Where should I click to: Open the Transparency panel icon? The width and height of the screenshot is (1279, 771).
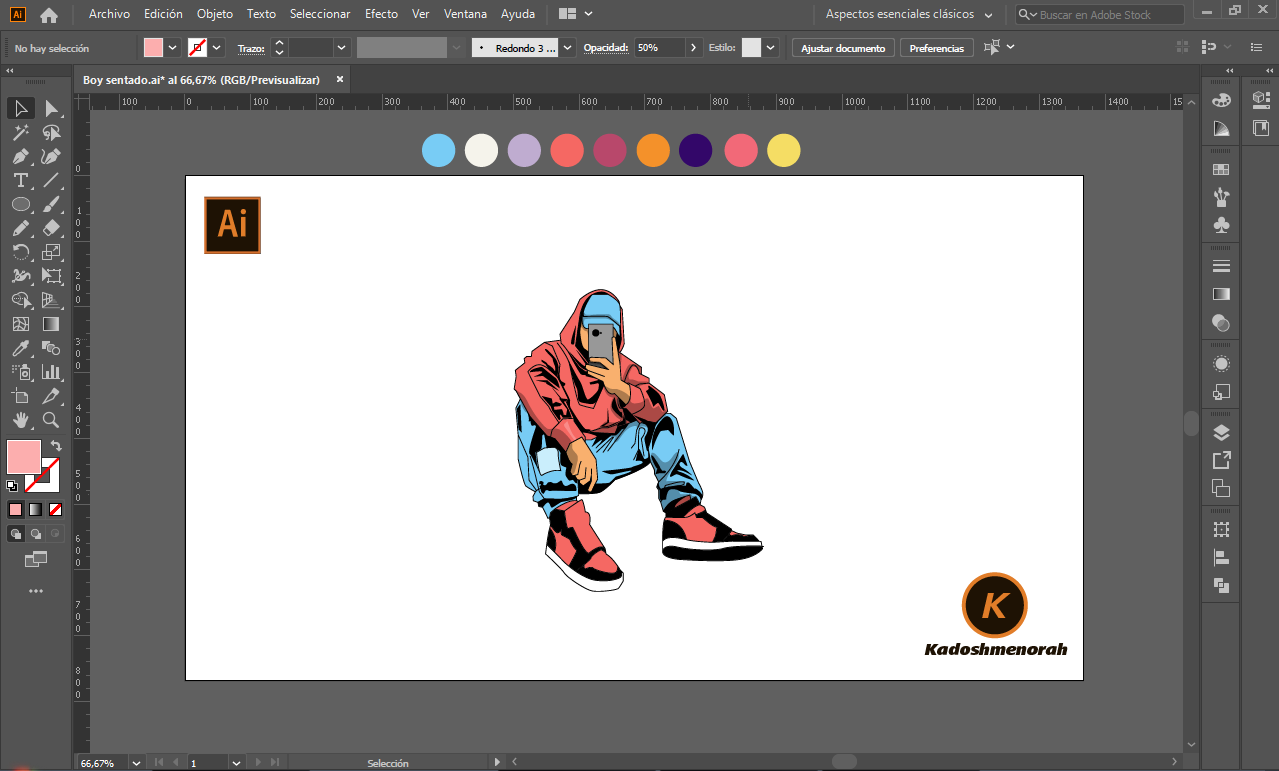1221,323
